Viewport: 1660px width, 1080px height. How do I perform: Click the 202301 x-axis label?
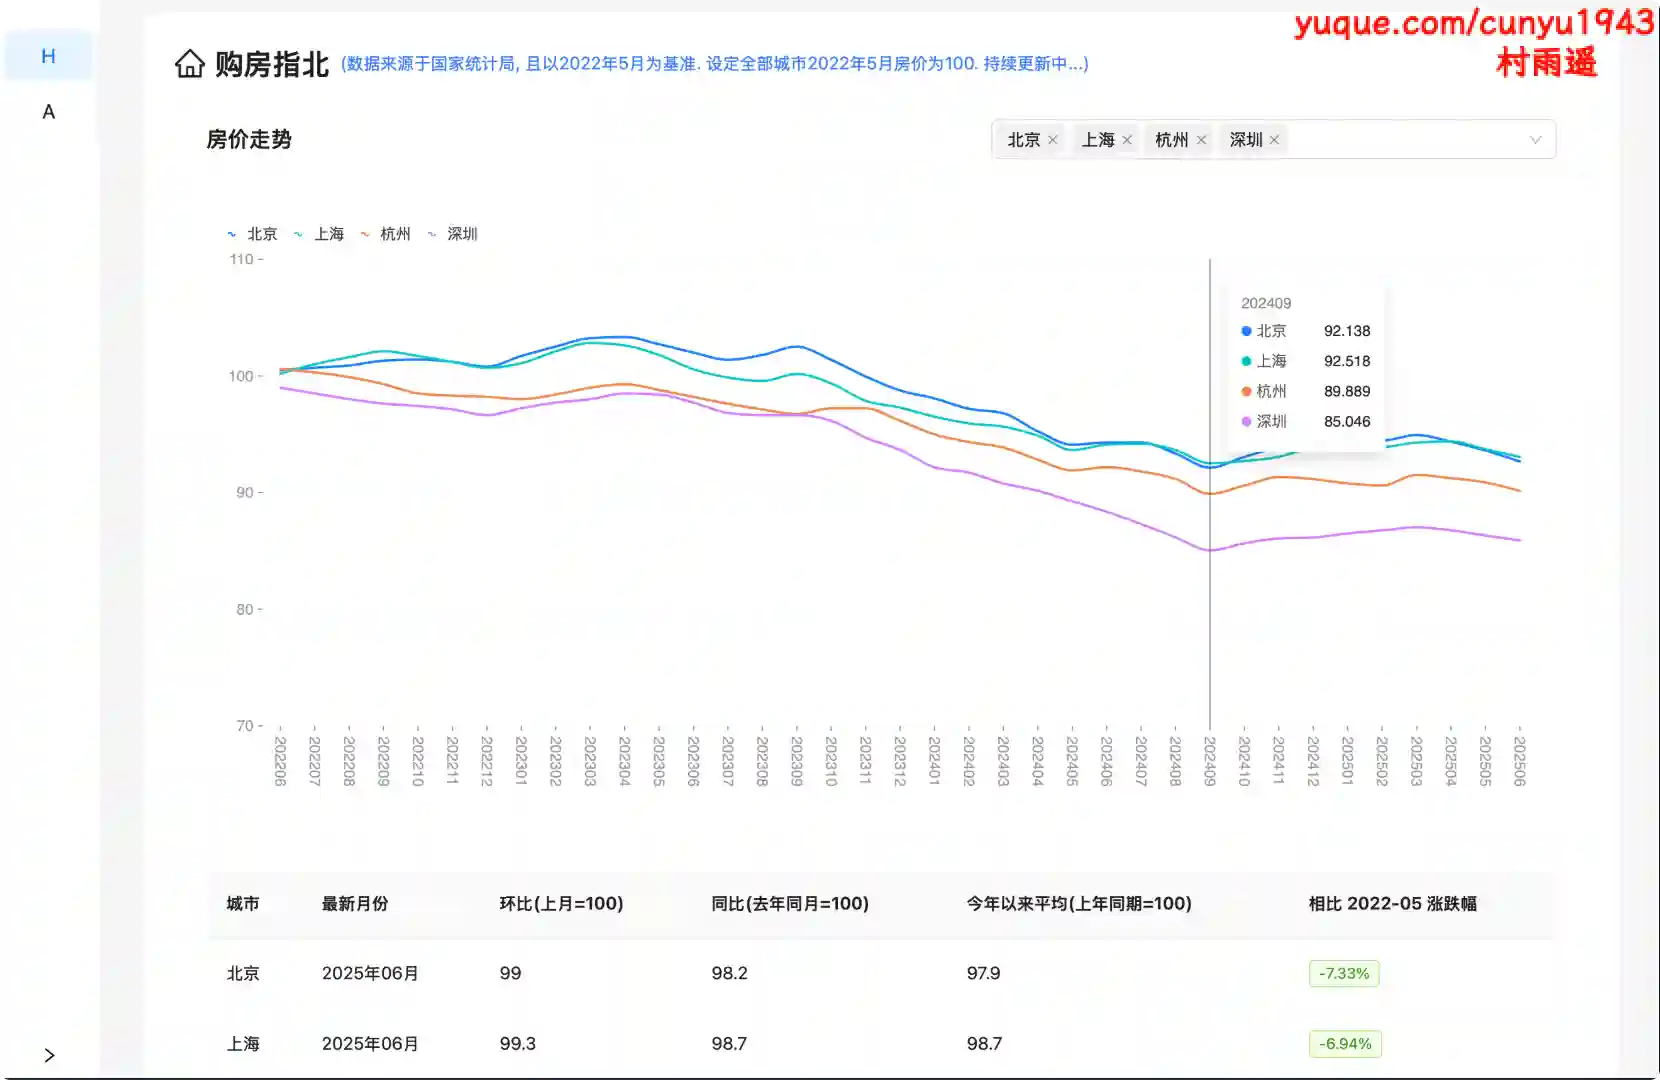click(521, 761)
